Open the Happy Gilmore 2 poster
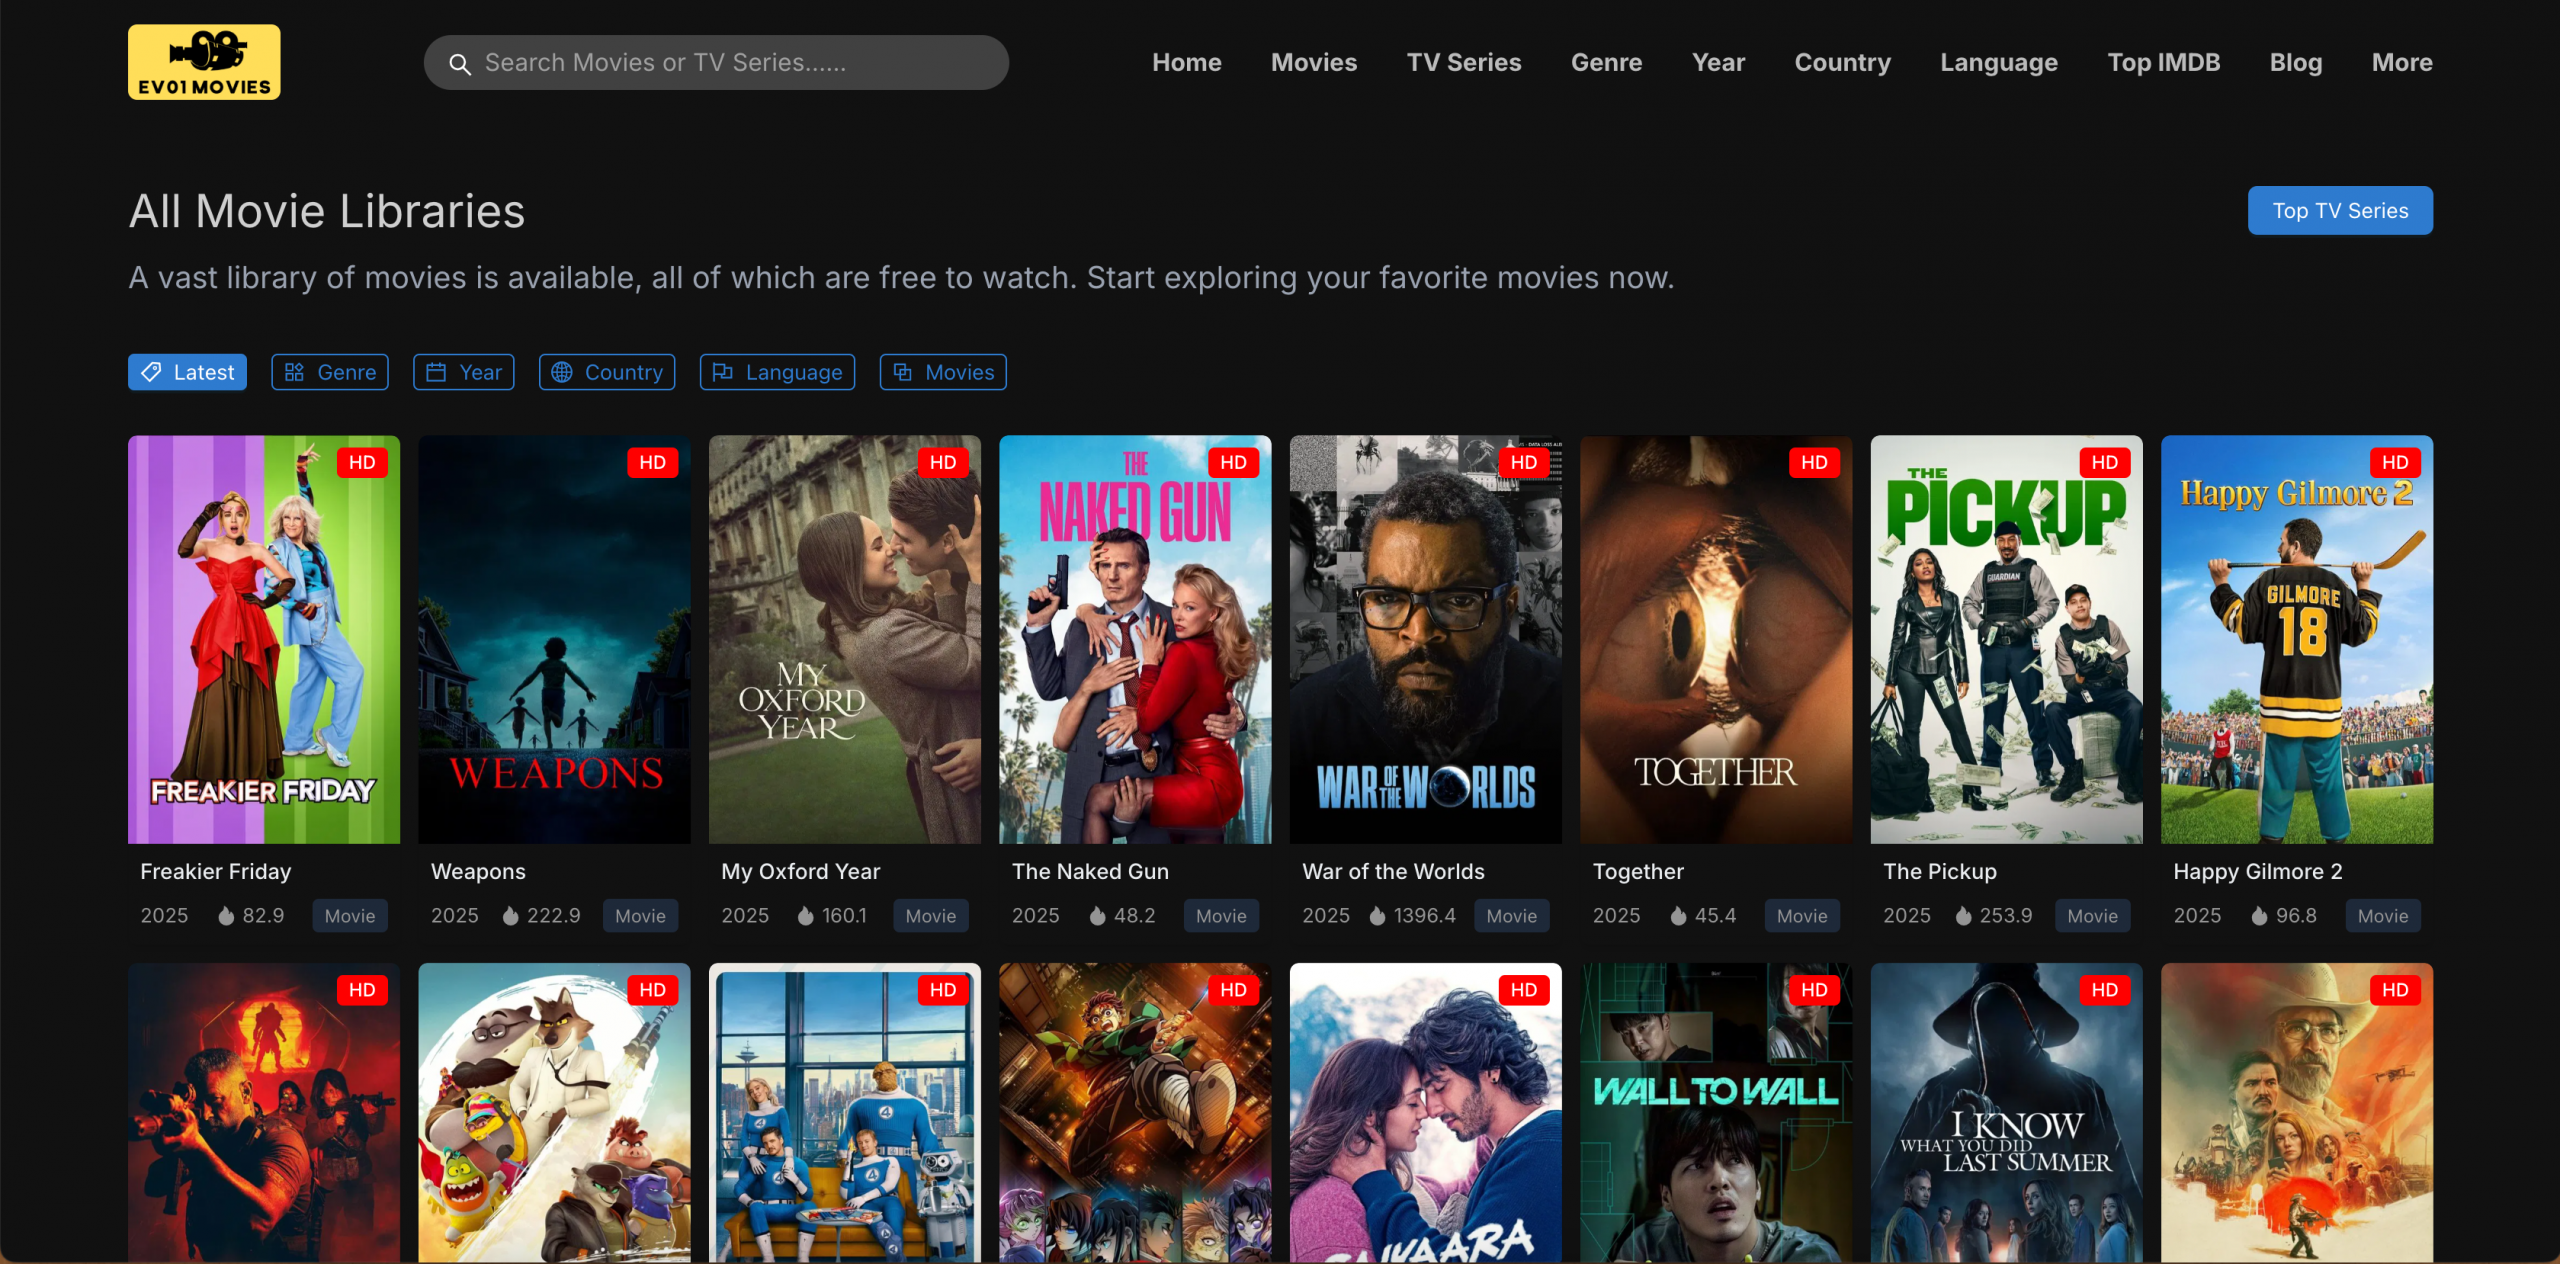 (x=2297, y=639)
